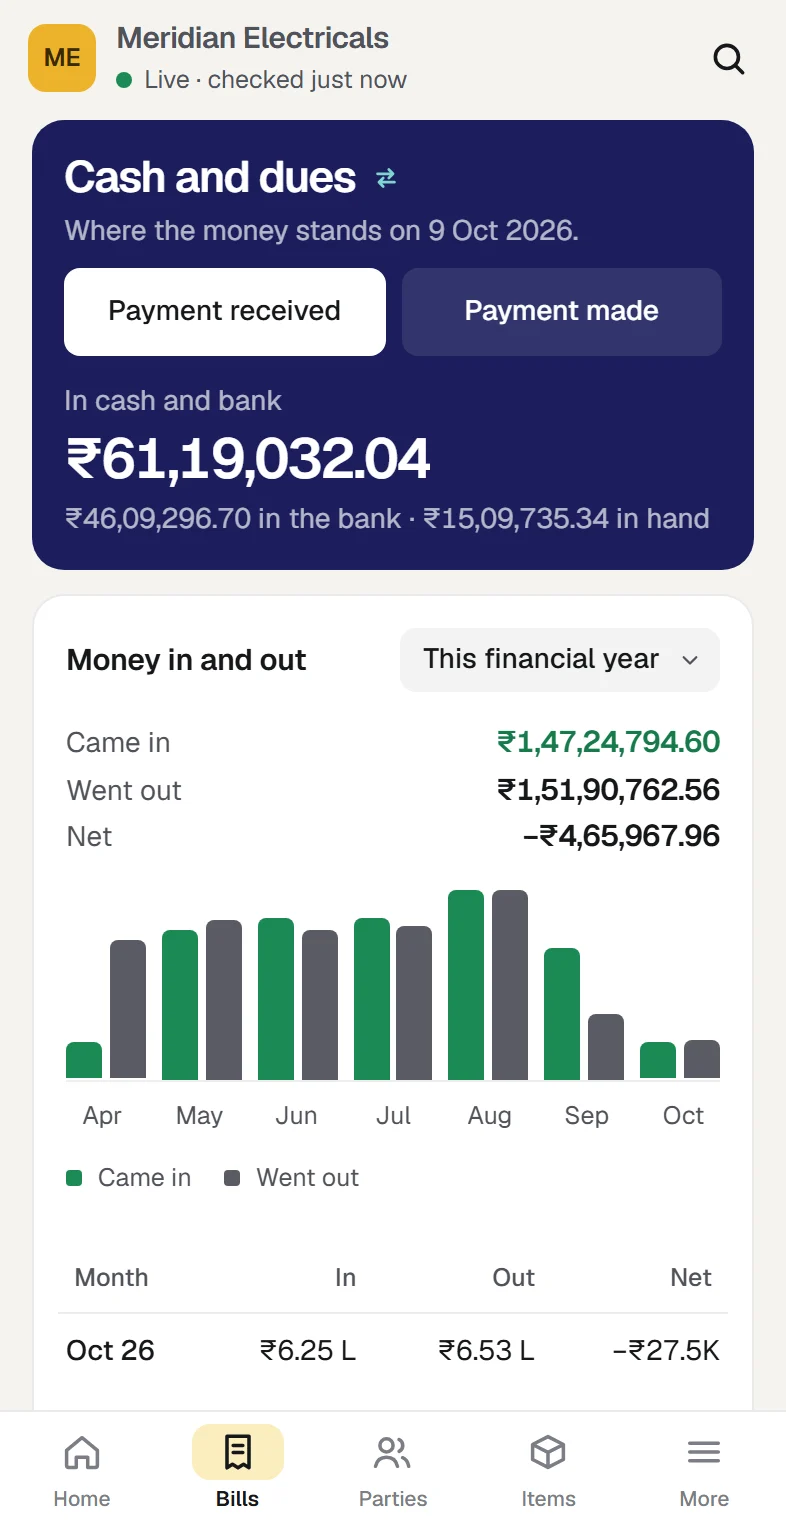Open Items box icon
The height and width of the screenshot is (1528, 786).
548,1453
